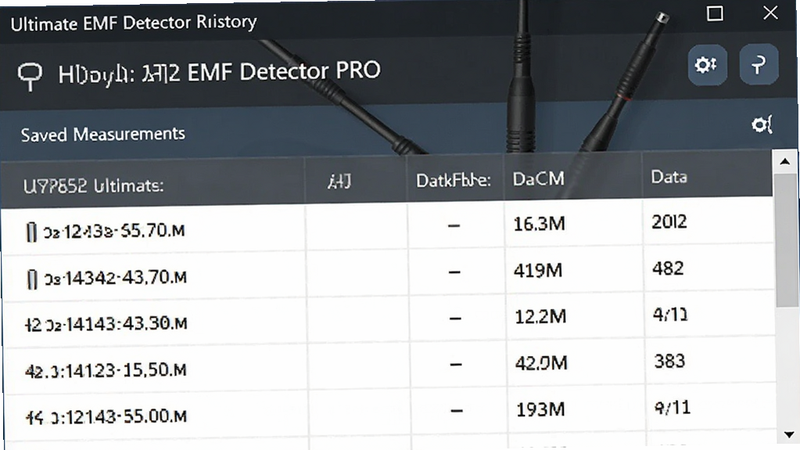The image size is (800, 450).
Task: Select the 482 data cell
Action: [x=668, y=268]
